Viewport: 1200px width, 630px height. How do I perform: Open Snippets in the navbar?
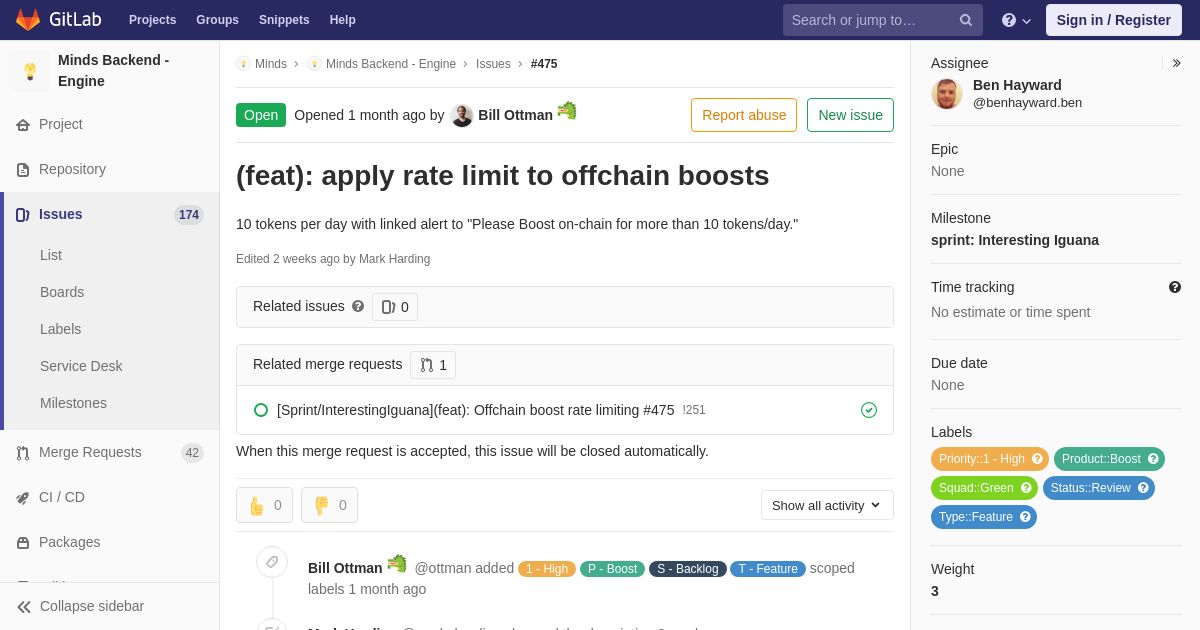(284, 20)
